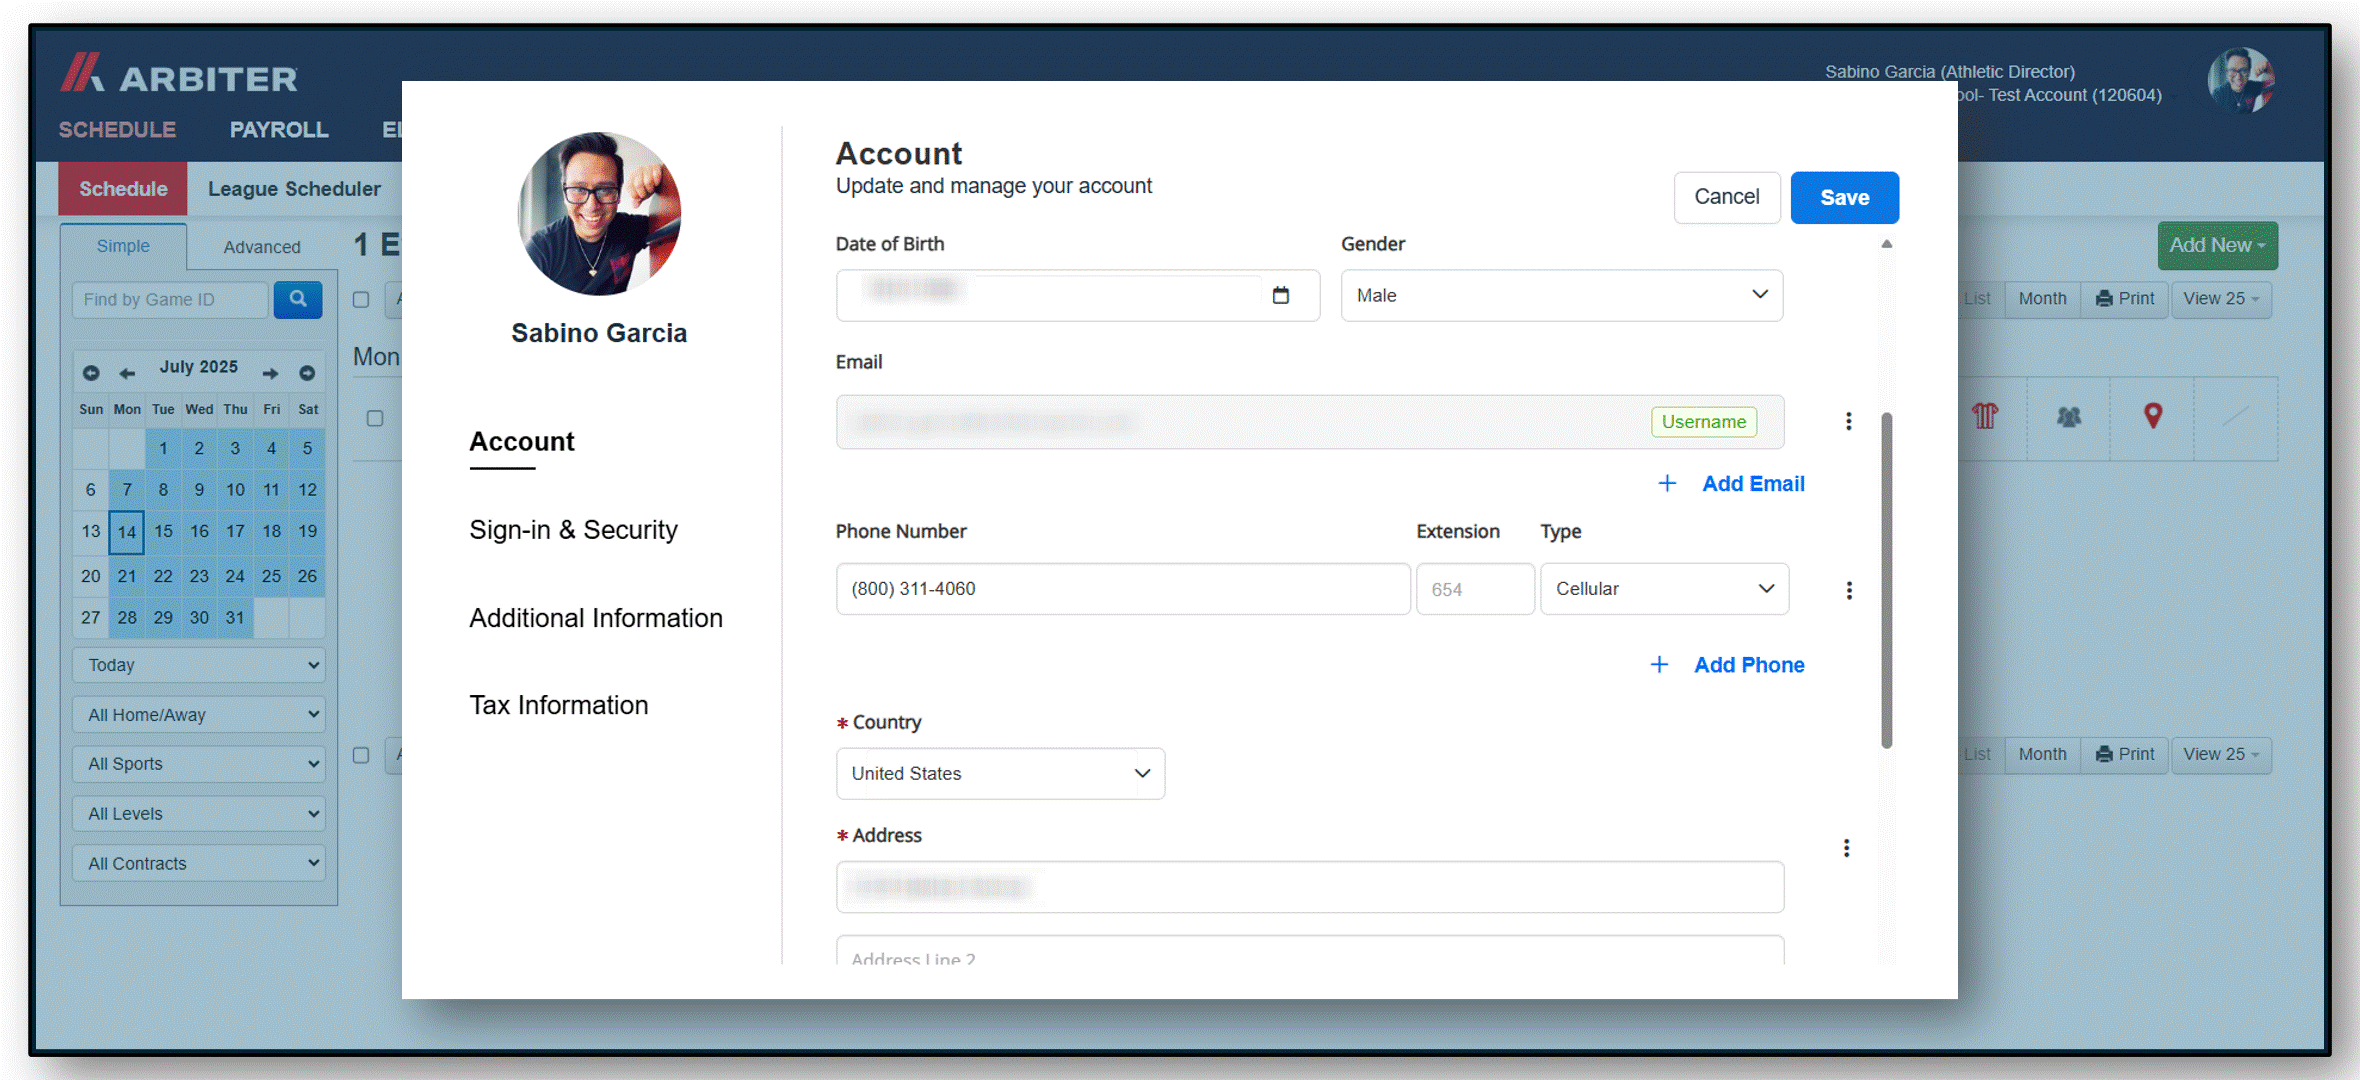Viewport: 2360px width, 1080px height.
Task: Click the teams people group icon
Action: pos(2068,417)
